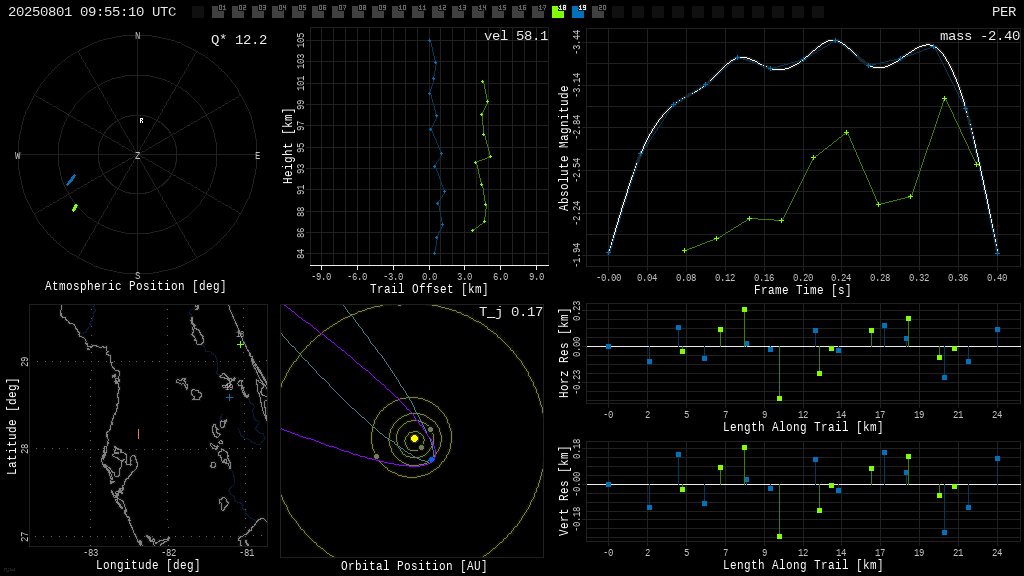Click the mass -2.40 readout
Image resolution: width=1024 pixels, height=576 pixels.
point(980,36)
